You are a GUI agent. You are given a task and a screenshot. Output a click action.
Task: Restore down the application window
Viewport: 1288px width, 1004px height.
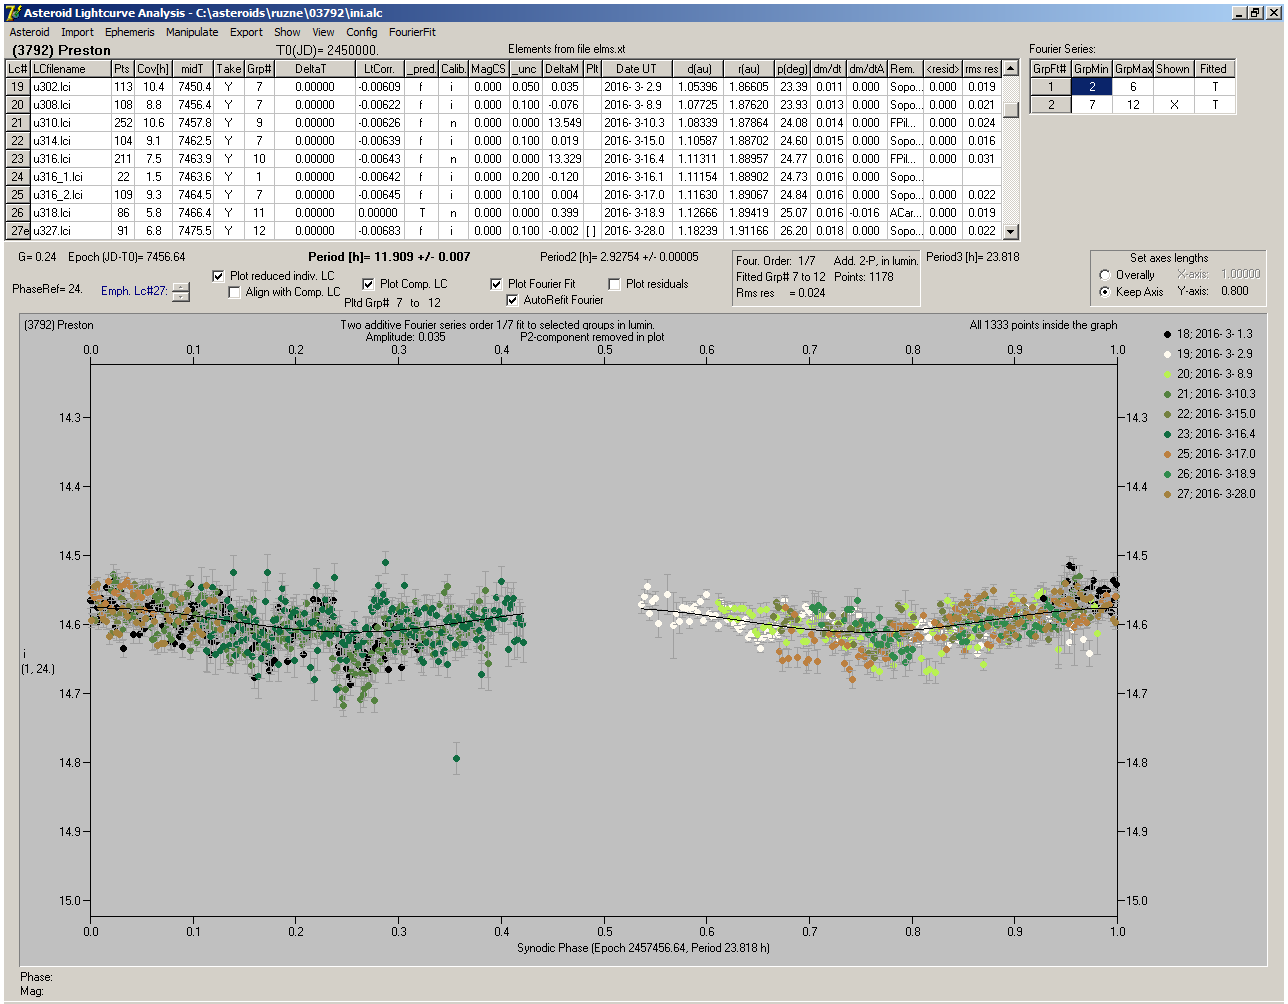(x=1256, y=12)
